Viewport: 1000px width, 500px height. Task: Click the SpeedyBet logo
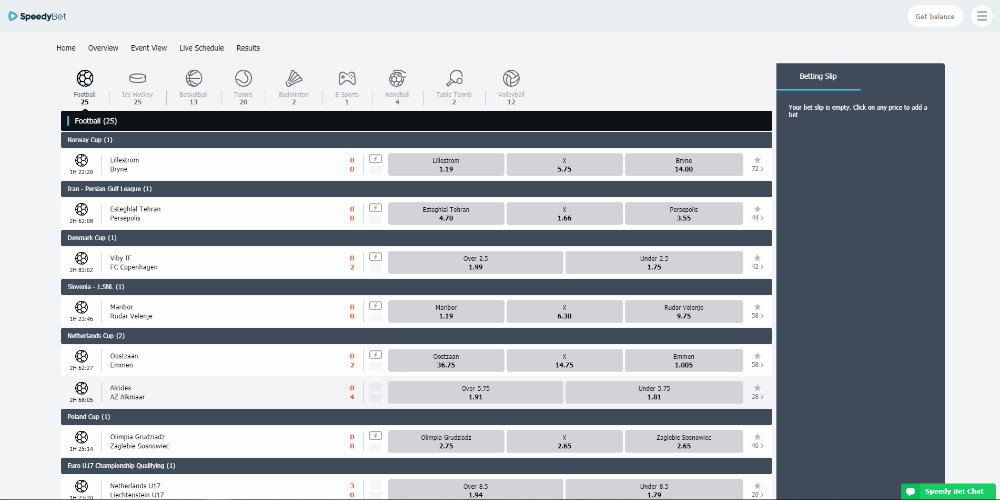click(37, 16)
